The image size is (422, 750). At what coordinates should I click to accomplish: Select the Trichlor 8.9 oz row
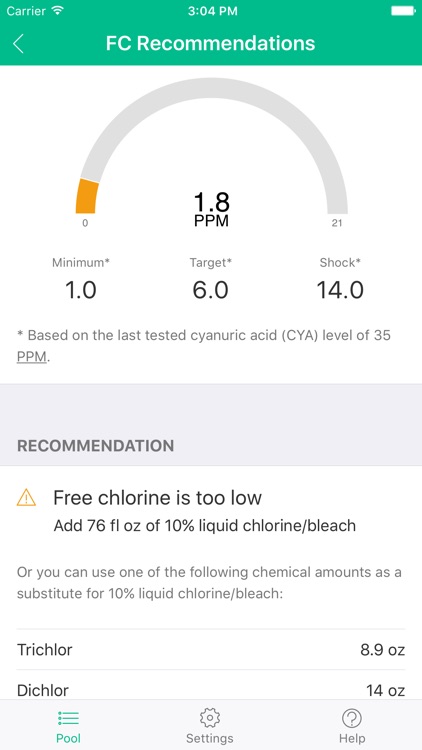(x=211, y=650)
